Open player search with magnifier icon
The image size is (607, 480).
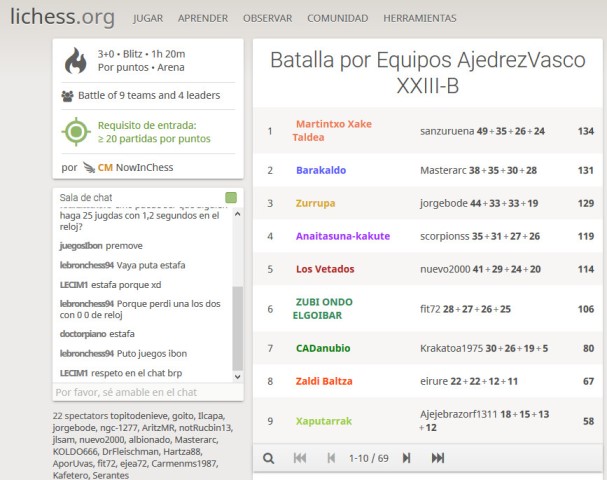click(x=268, y=458)
